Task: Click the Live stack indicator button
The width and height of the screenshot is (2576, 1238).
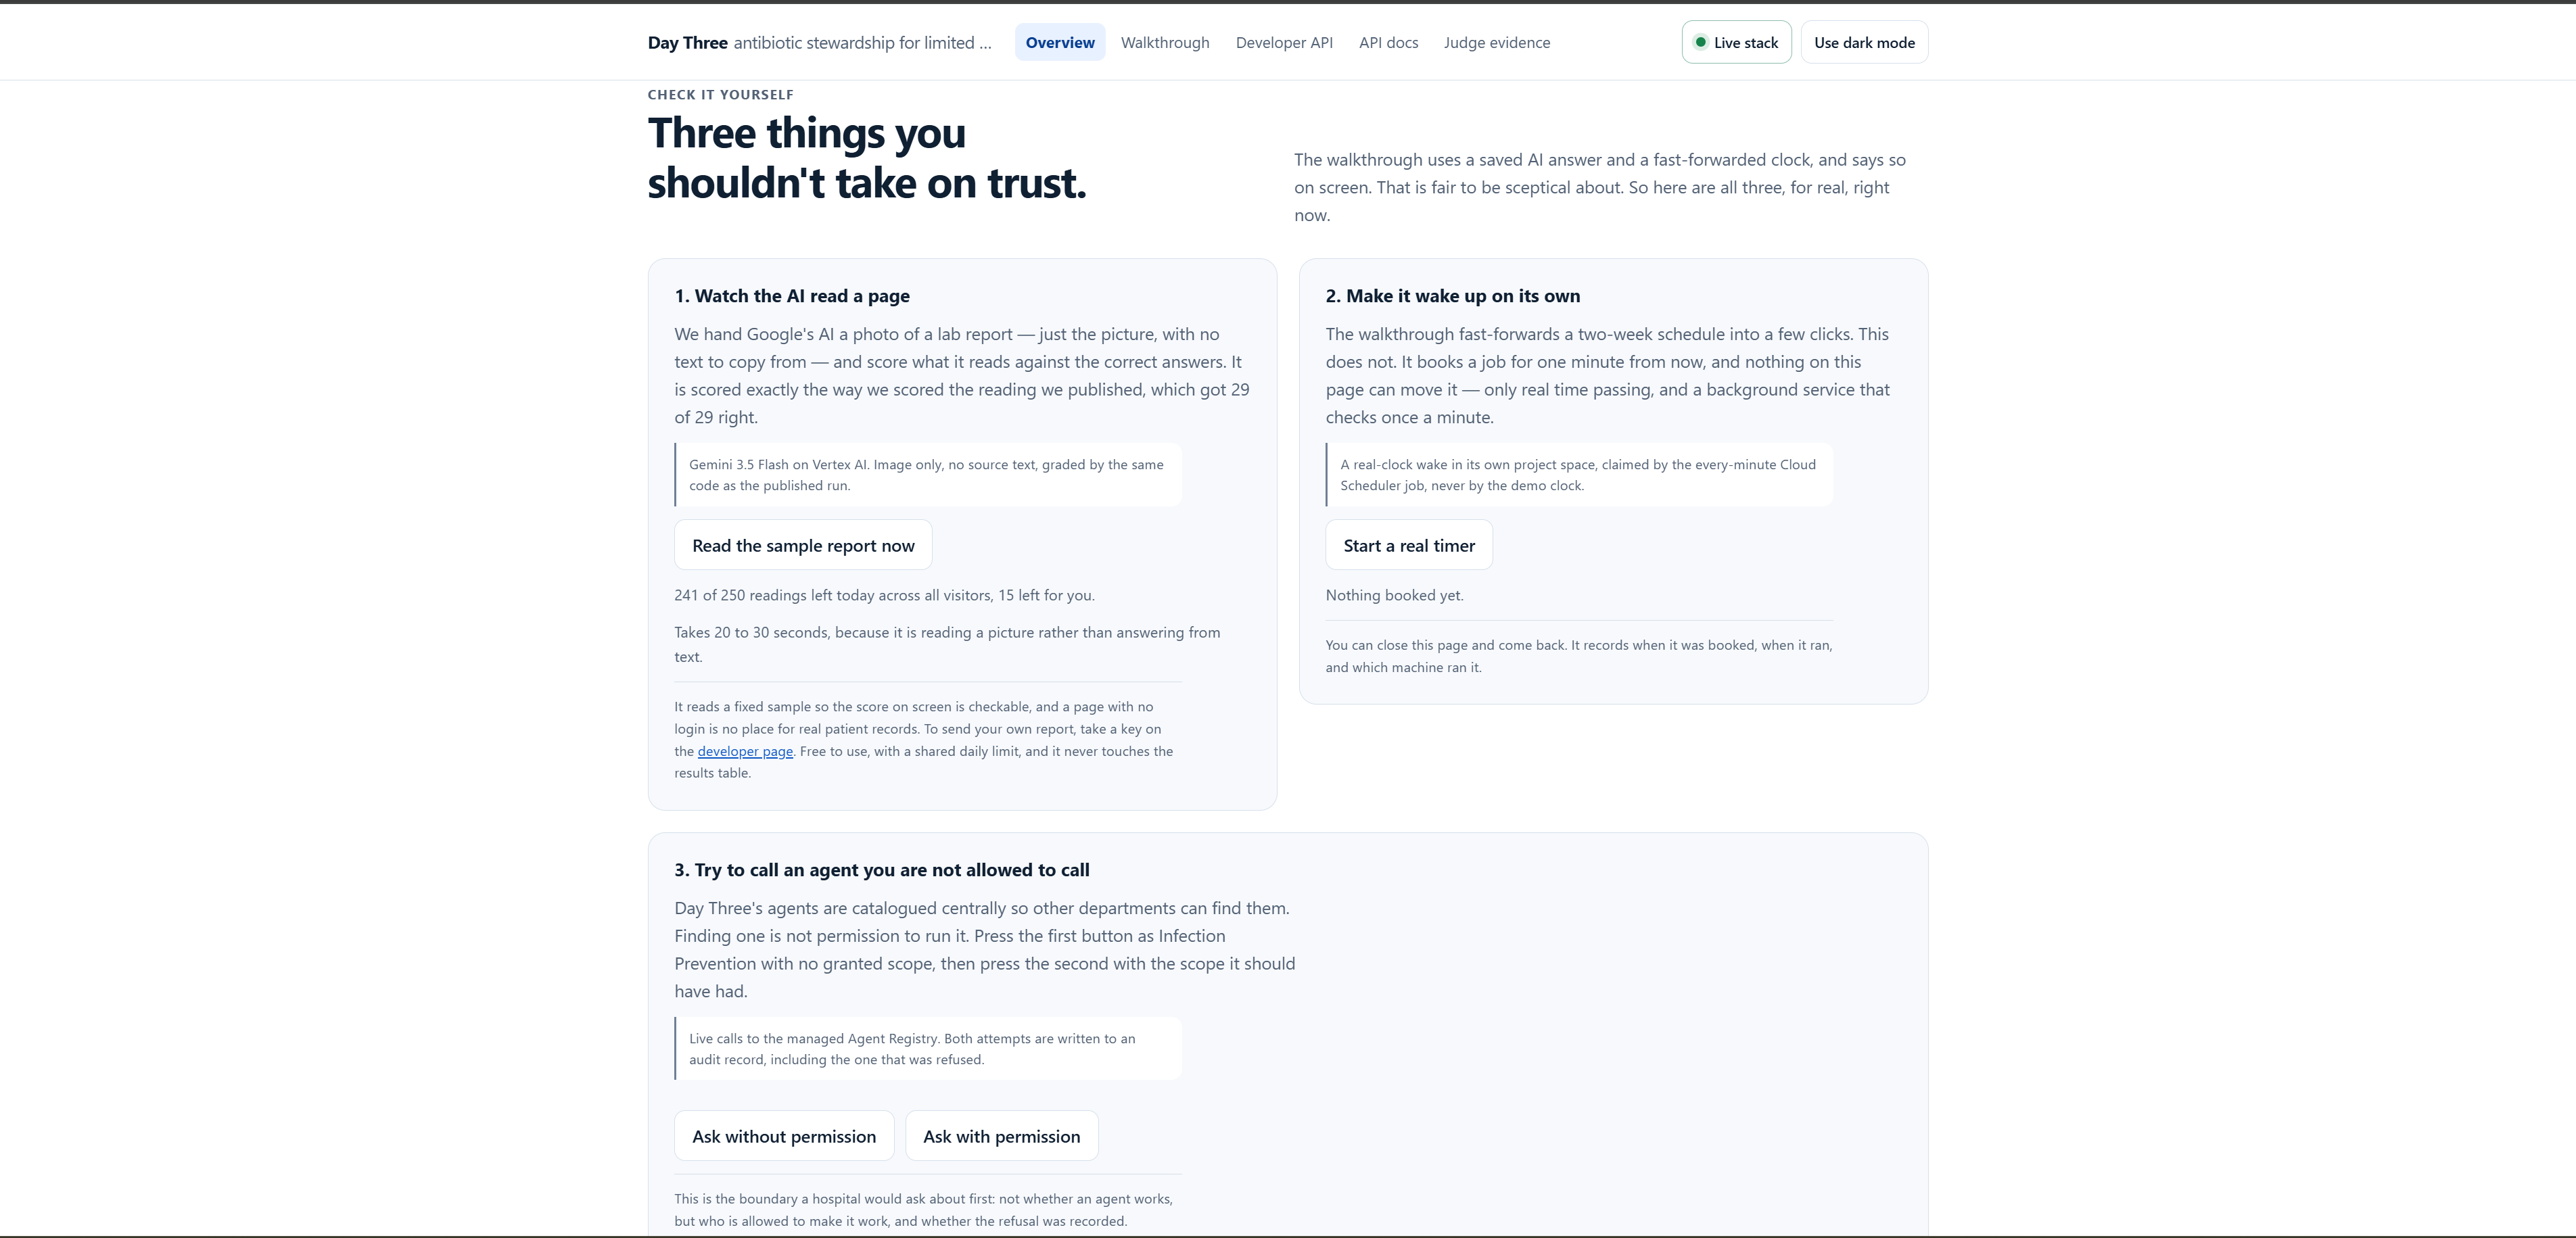Action: (1736, 42)
